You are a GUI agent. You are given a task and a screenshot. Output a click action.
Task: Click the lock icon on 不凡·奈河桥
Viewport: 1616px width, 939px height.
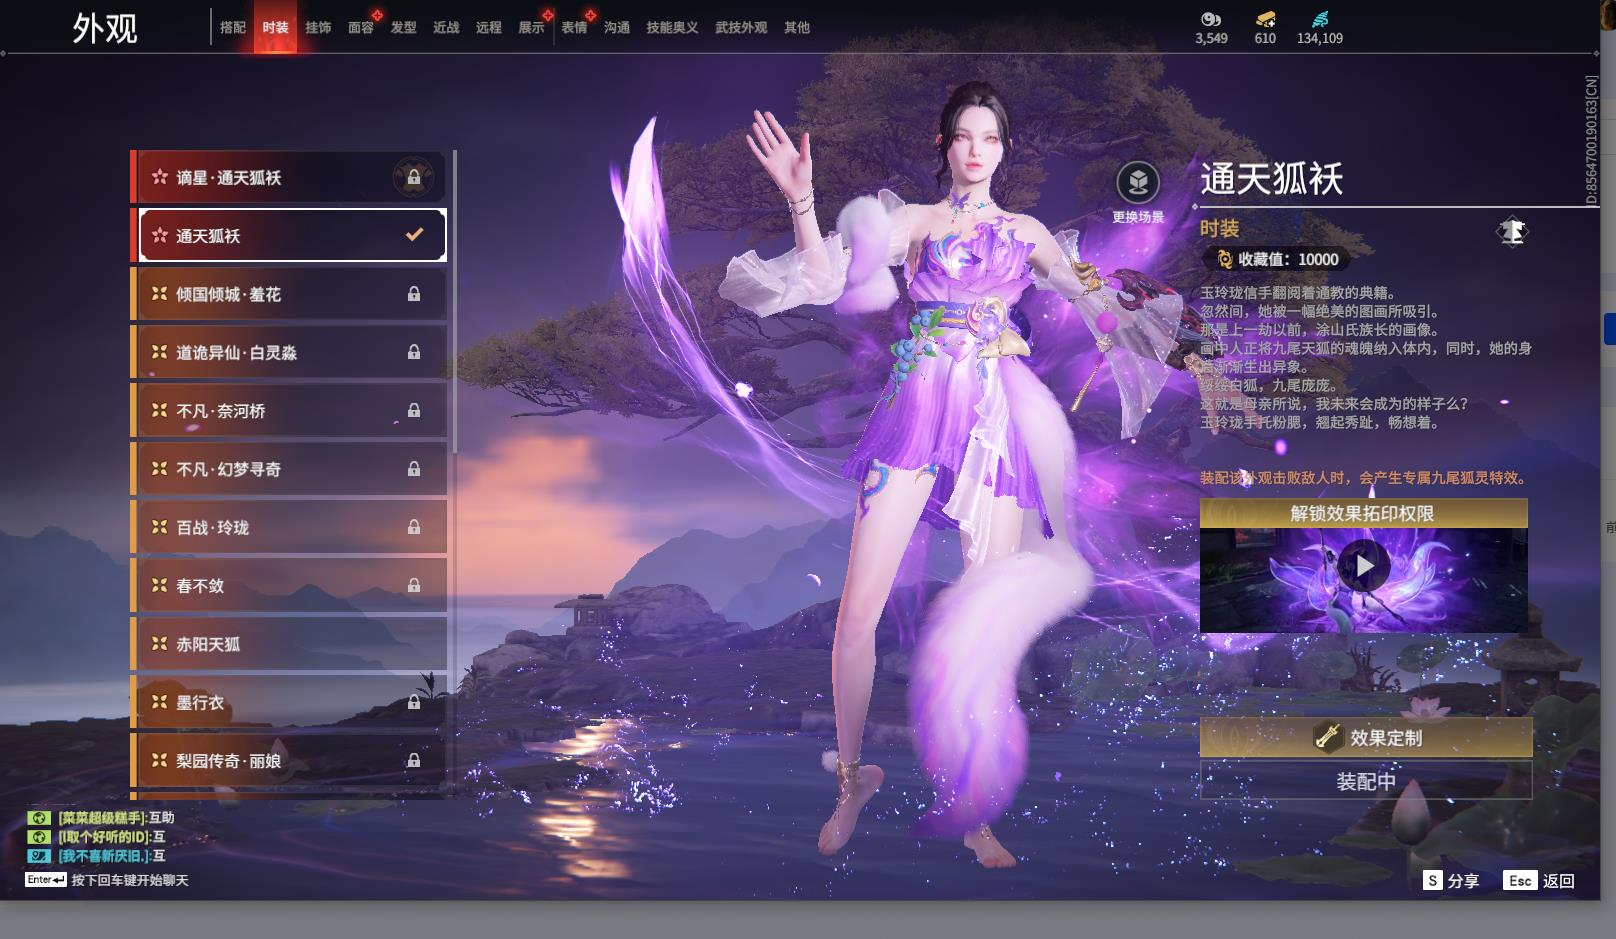point(414,411)
